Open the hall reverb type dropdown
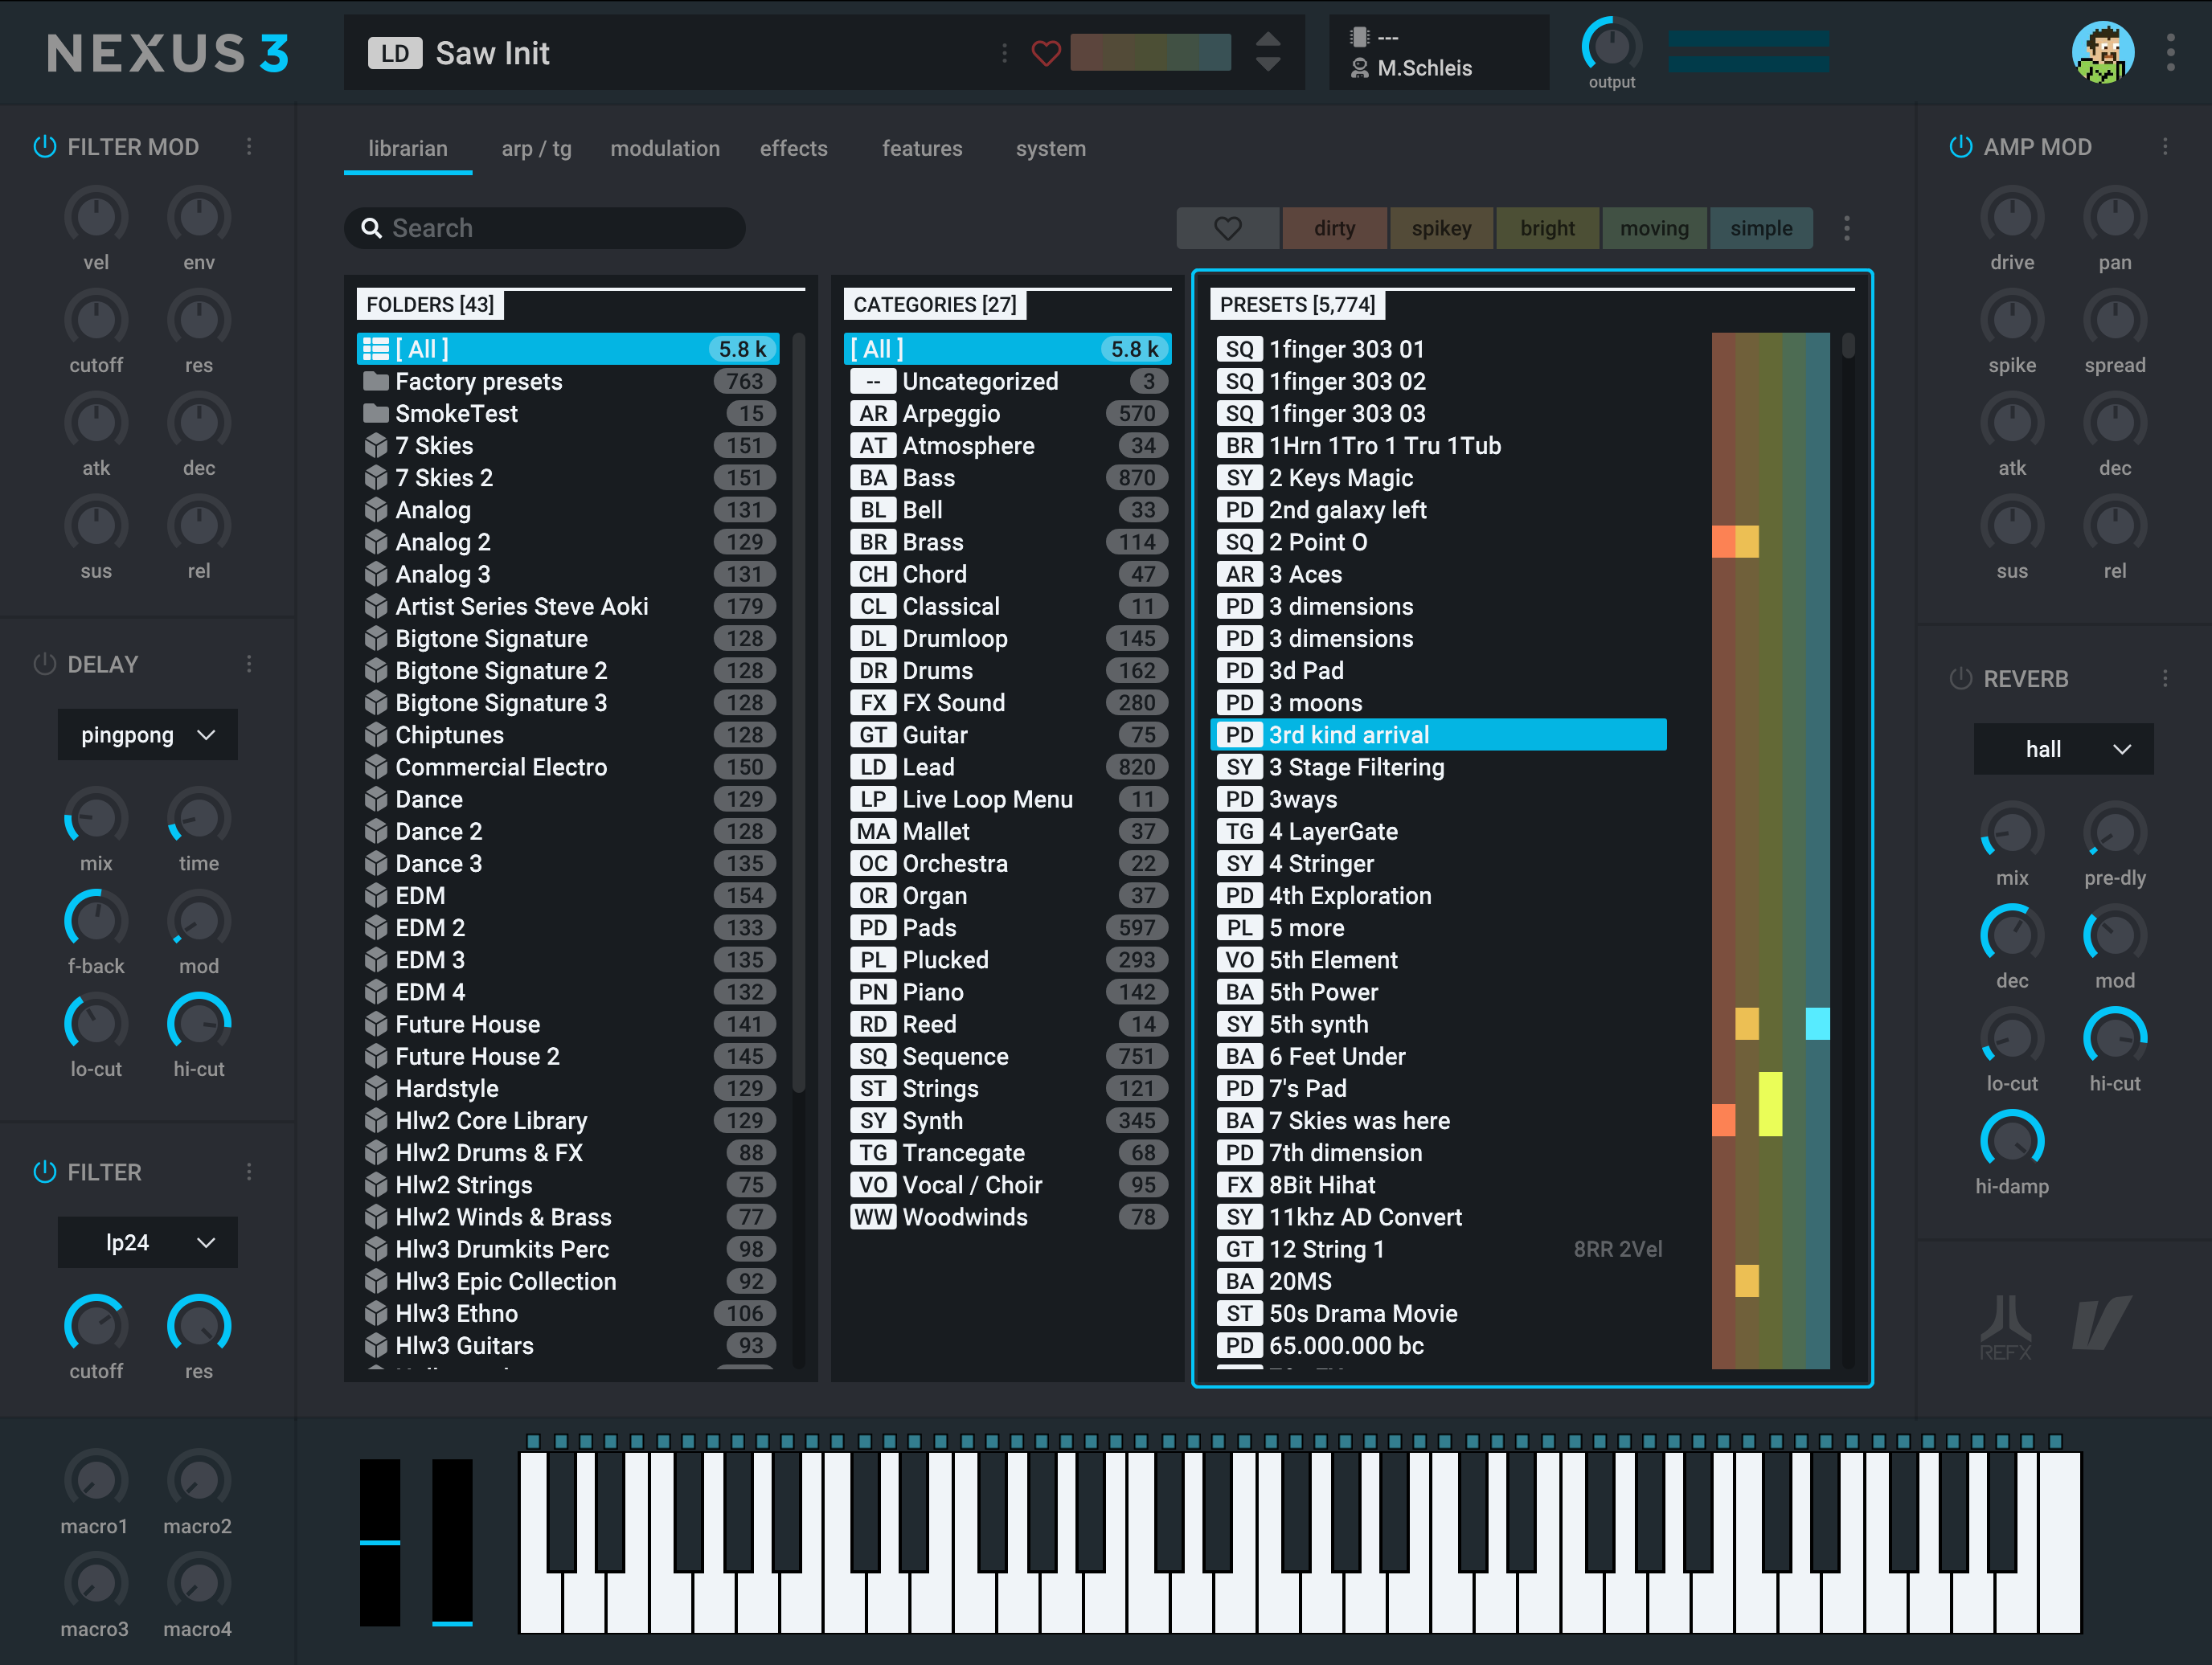This screenshot has width=2212, height=1665. [2063, 749]
